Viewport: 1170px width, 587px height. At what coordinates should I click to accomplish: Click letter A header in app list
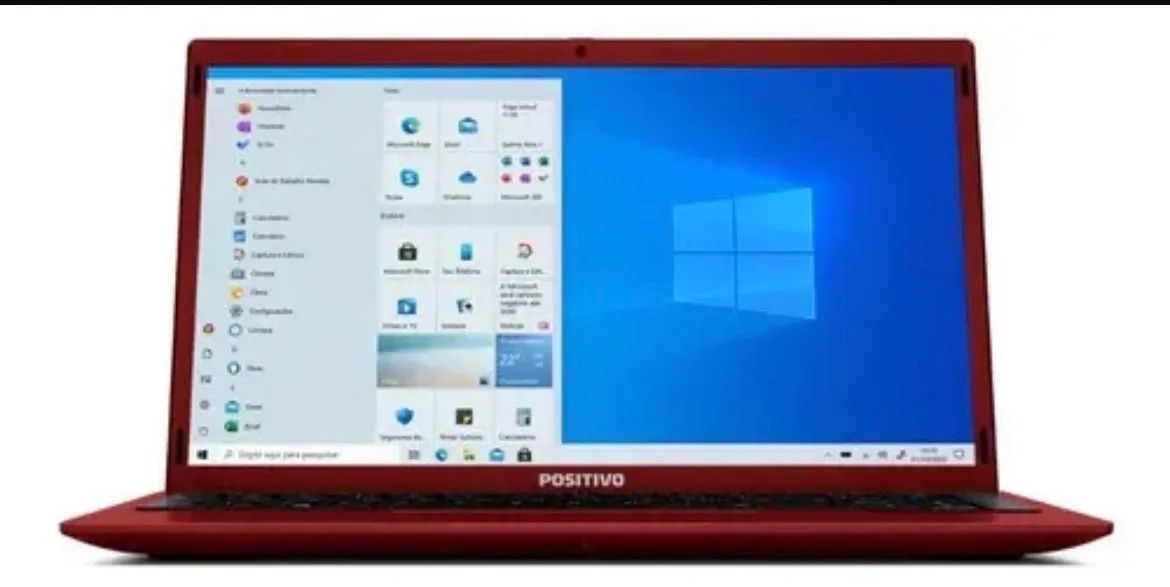click(242, 163)
